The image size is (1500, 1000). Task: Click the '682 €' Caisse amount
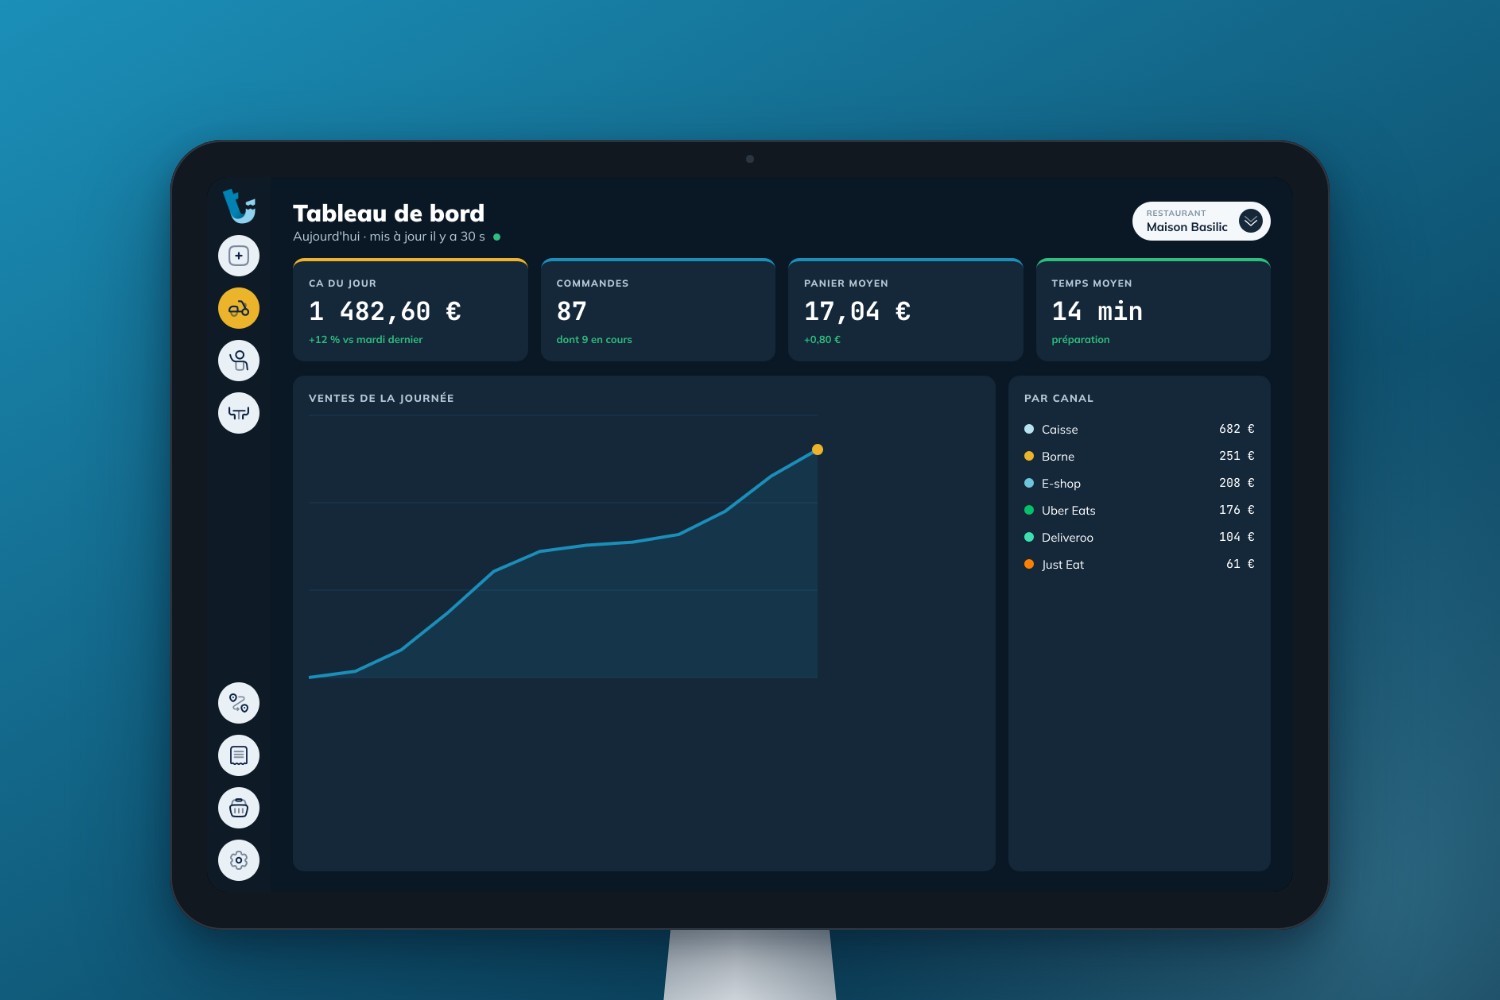click(1236, 429)
